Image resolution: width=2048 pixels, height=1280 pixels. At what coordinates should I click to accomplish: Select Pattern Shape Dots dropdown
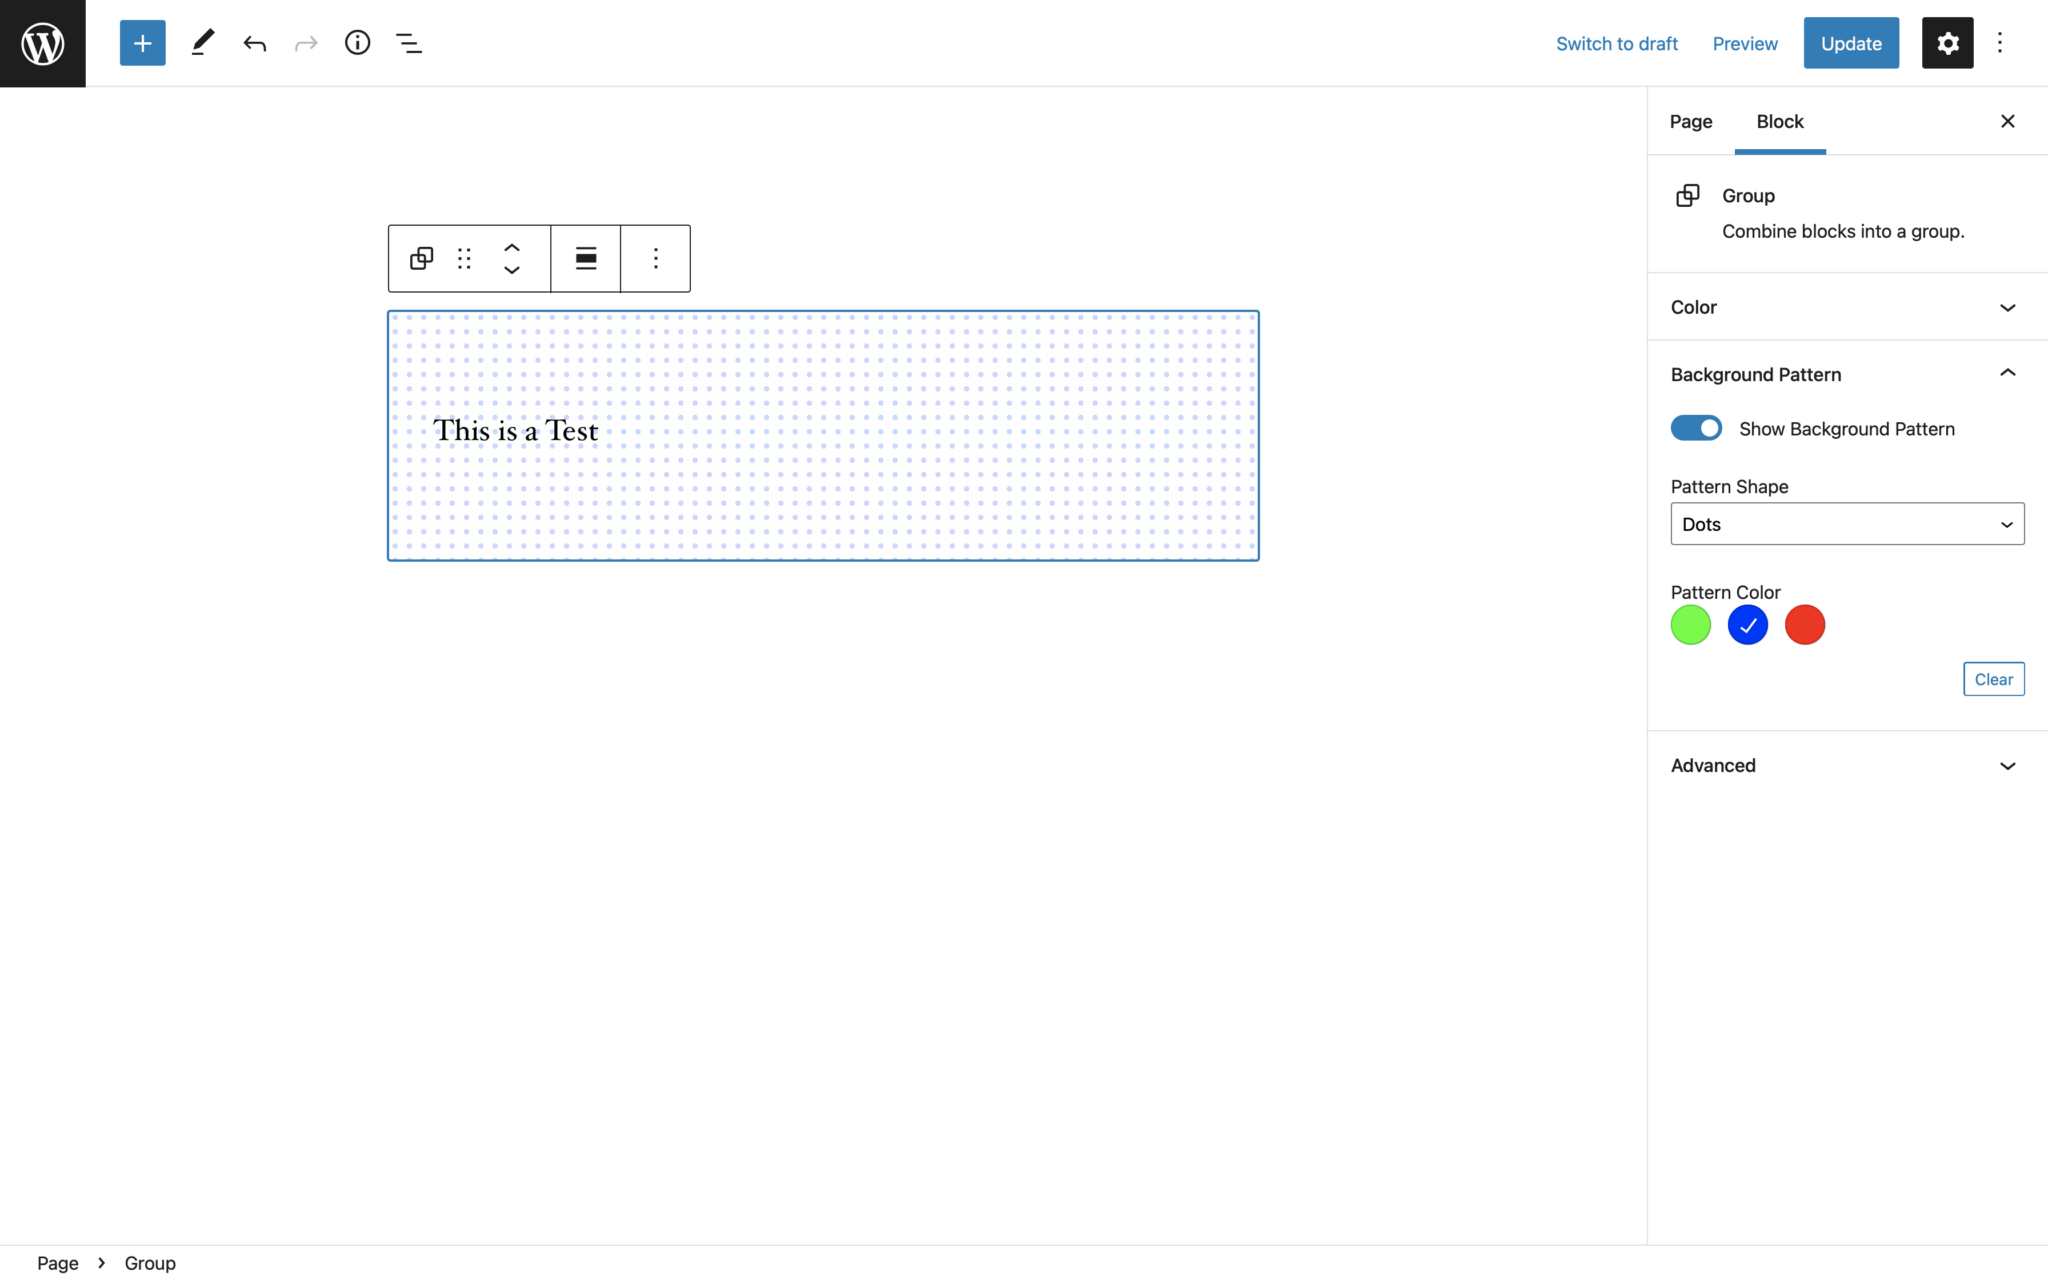pos(1847,524)
